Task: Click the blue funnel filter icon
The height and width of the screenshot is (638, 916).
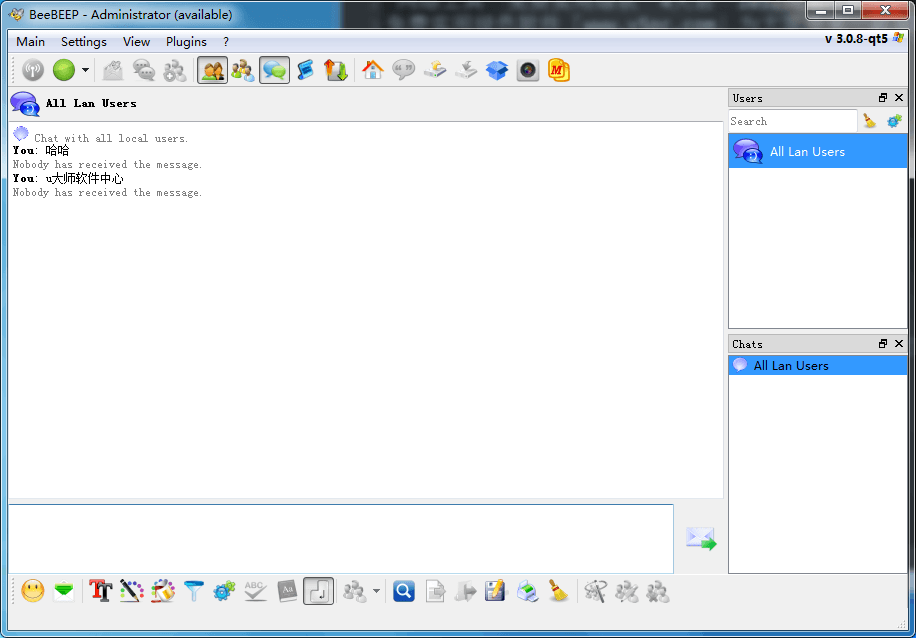Action: [193, 591]
